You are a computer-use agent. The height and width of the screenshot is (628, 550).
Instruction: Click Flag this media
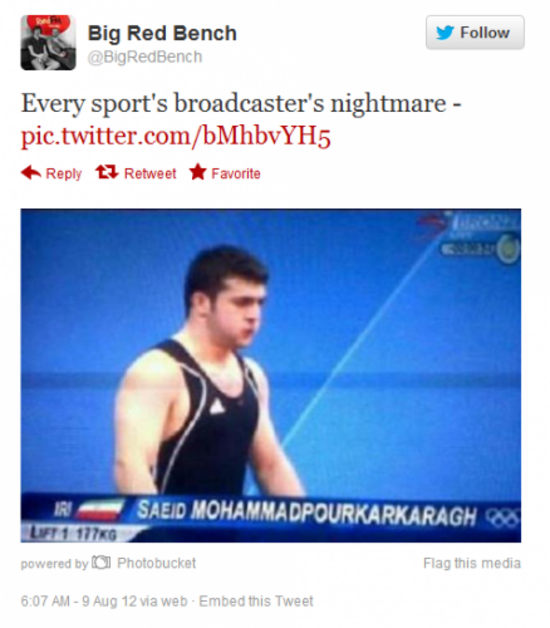[x=472, y=563]
